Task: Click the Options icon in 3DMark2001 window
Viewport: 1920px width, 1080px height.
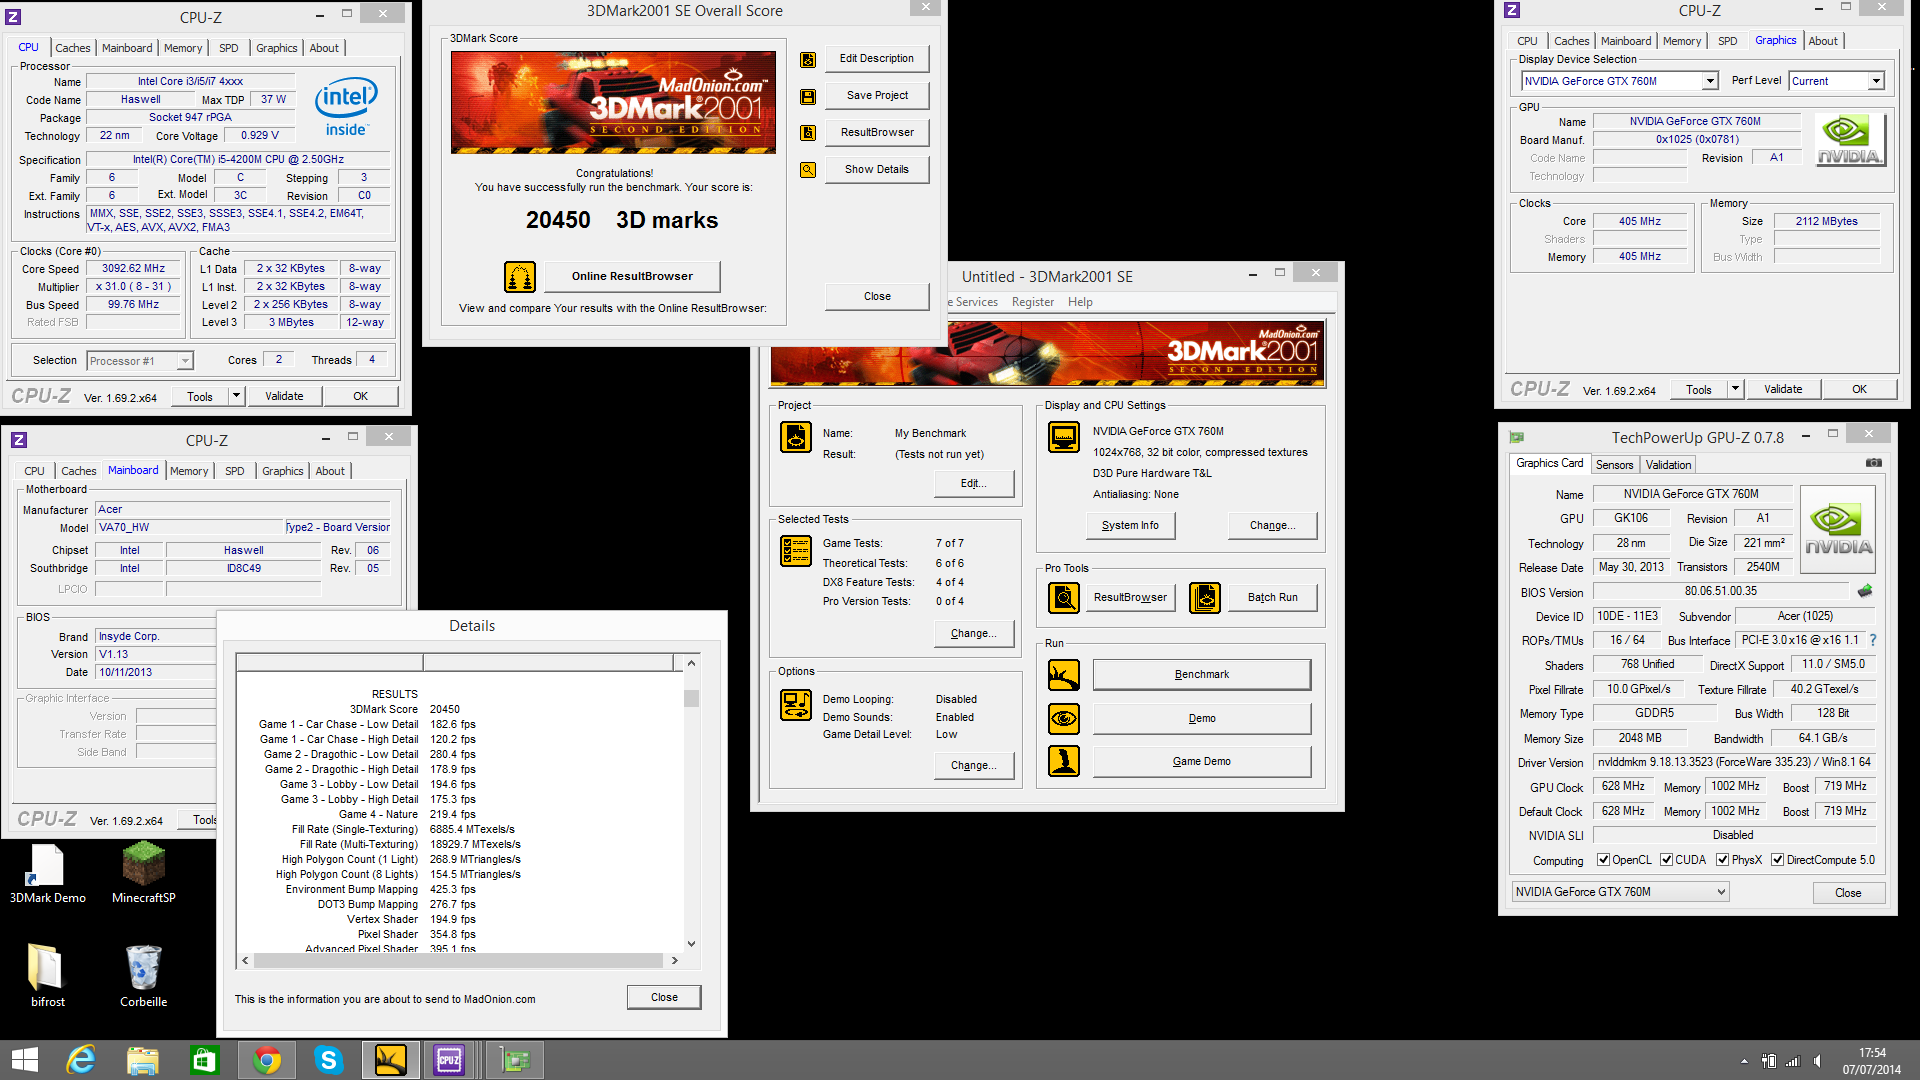Action: click(x=796, y=705)
